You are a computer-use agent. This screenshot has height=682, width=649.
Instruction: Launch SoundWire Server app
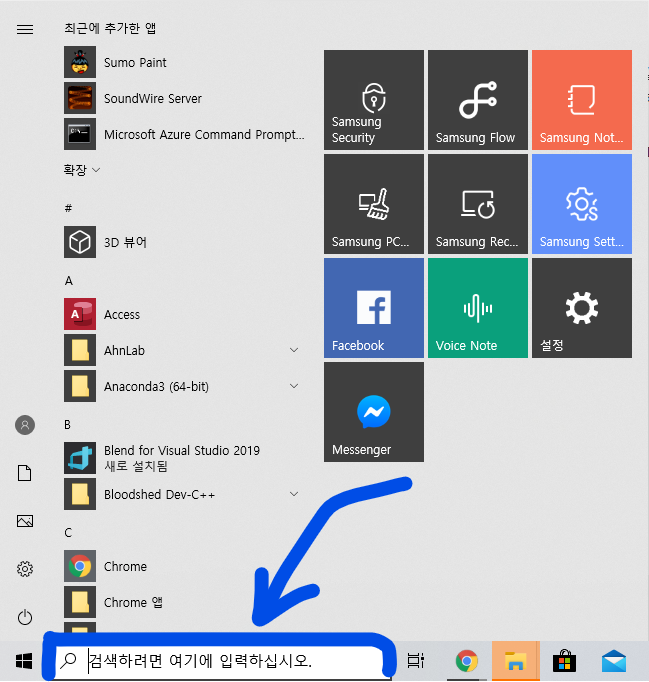tap(183, 98)
